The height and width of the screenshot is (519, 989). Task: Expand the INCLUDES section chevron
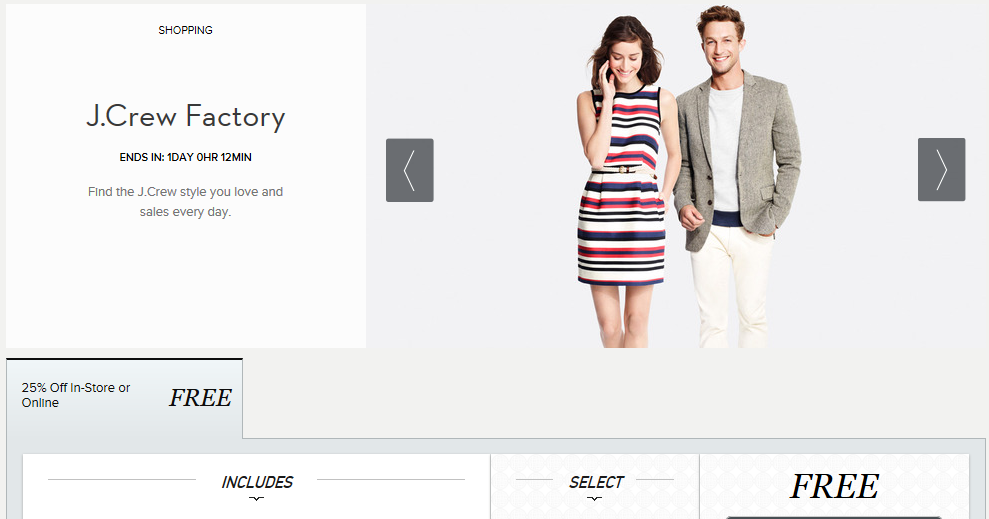coord(256,499)
